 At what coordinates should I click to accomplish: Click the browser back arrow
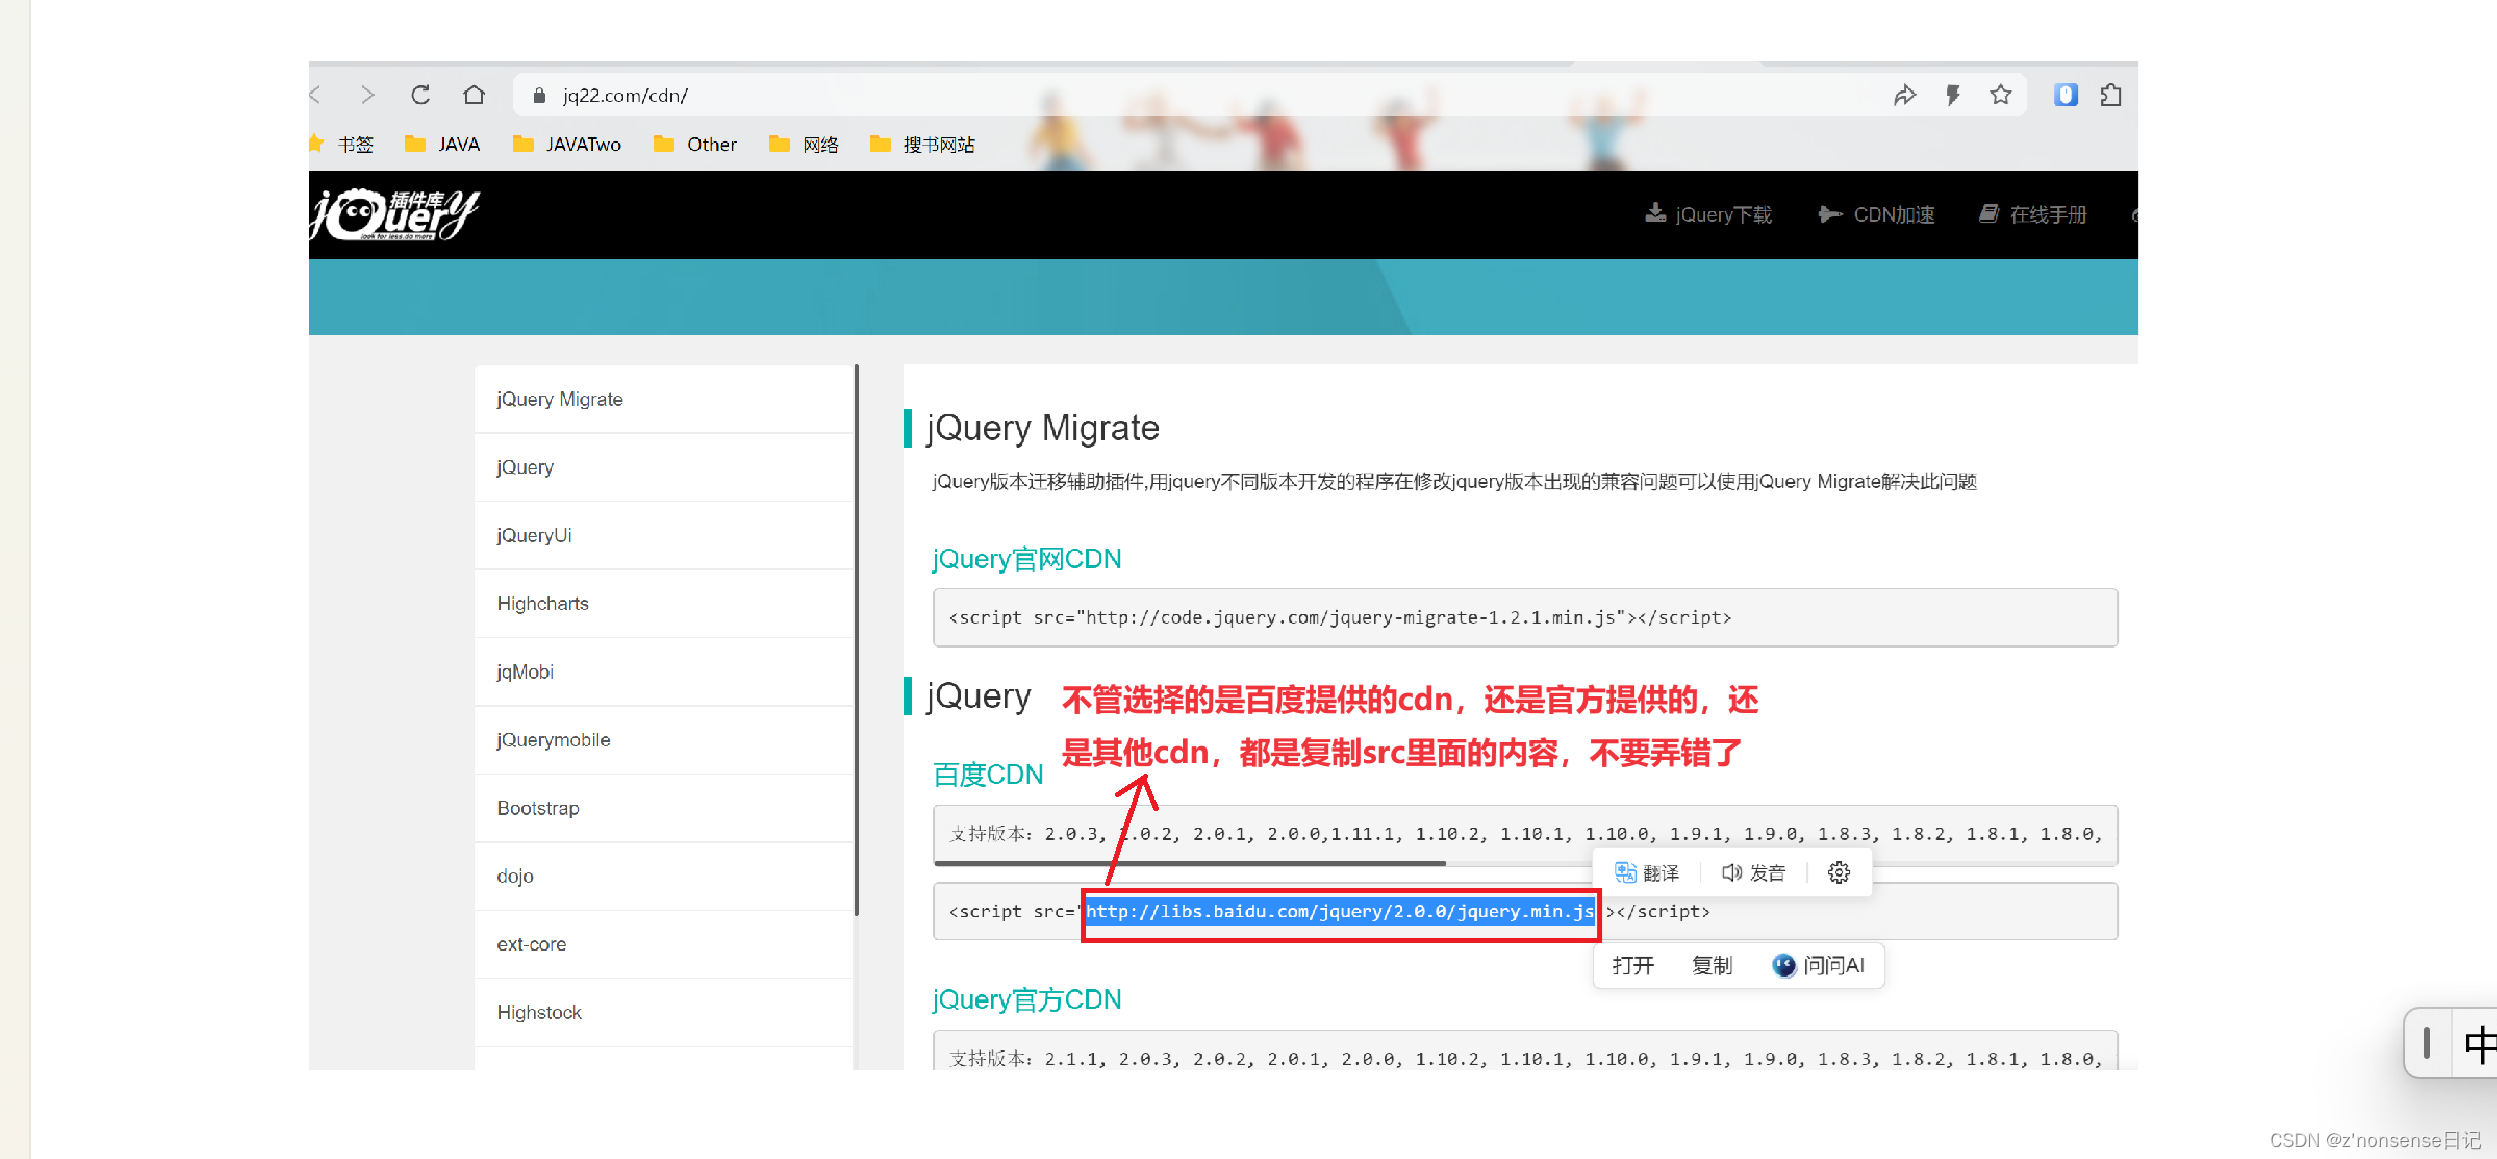point(316,95)
